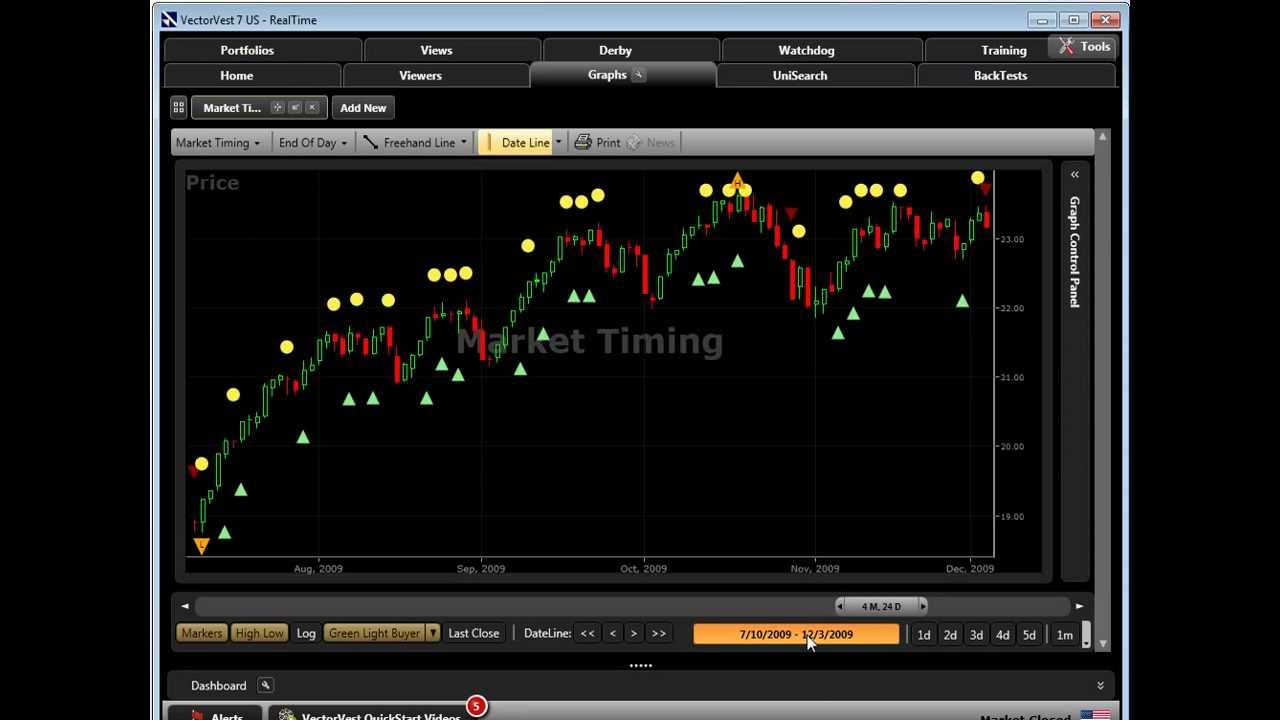Click the DateLine rewind << button
The height and width of the screenshot is (720, 1280).
point(587,633)
